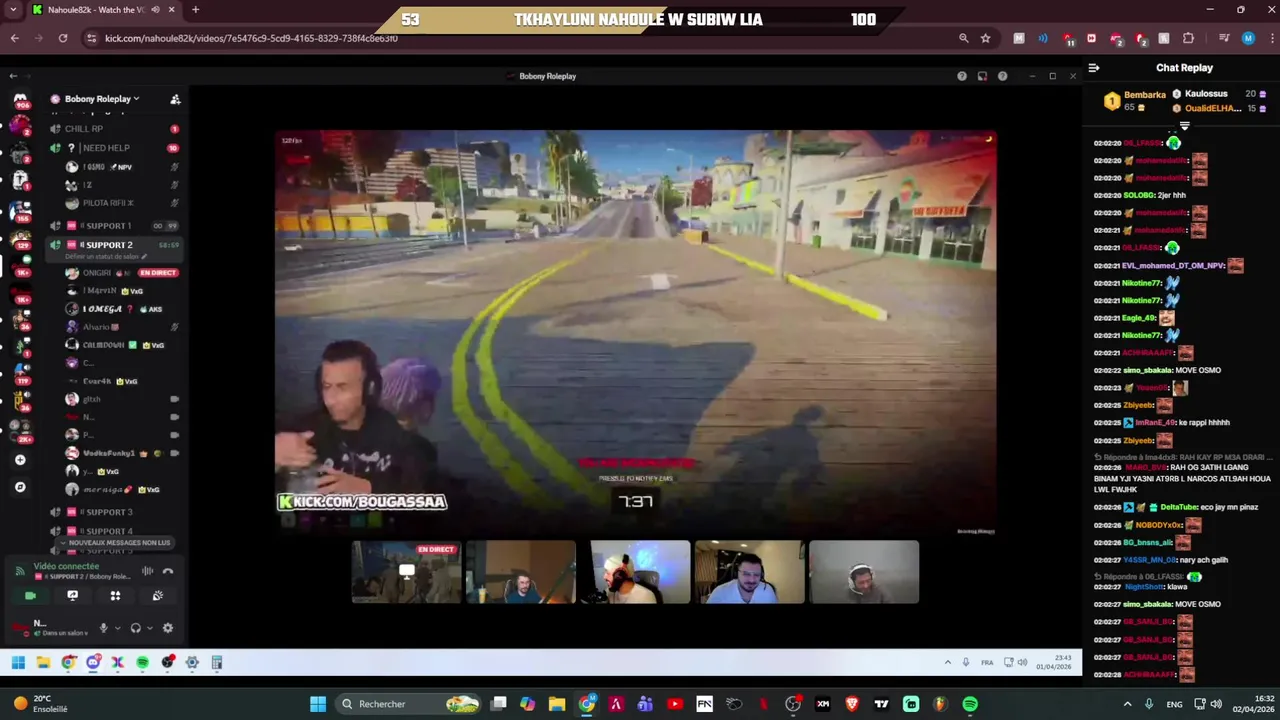Switch to Nahoule82k Kick browser tab
The height and width of the screenshot is (720, 1280).
pos(104,10)
